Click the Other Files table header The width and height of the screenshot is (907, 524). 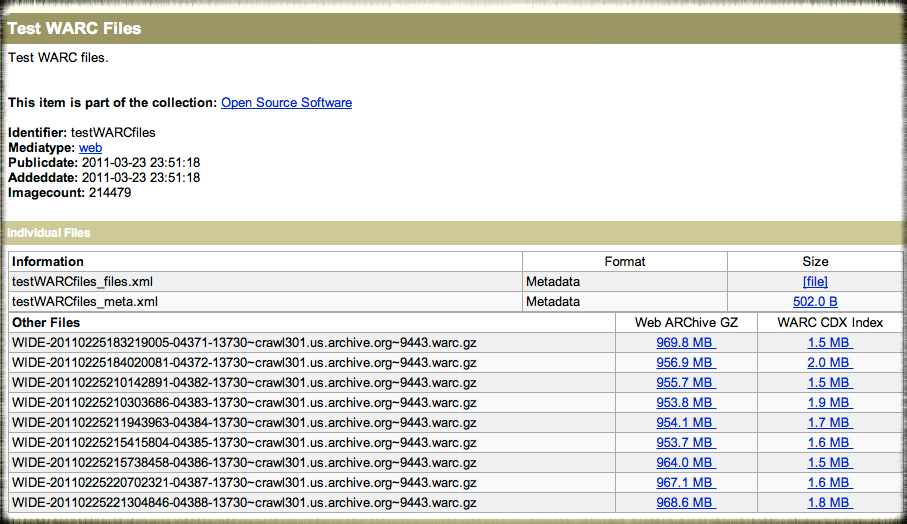(46, 322)
